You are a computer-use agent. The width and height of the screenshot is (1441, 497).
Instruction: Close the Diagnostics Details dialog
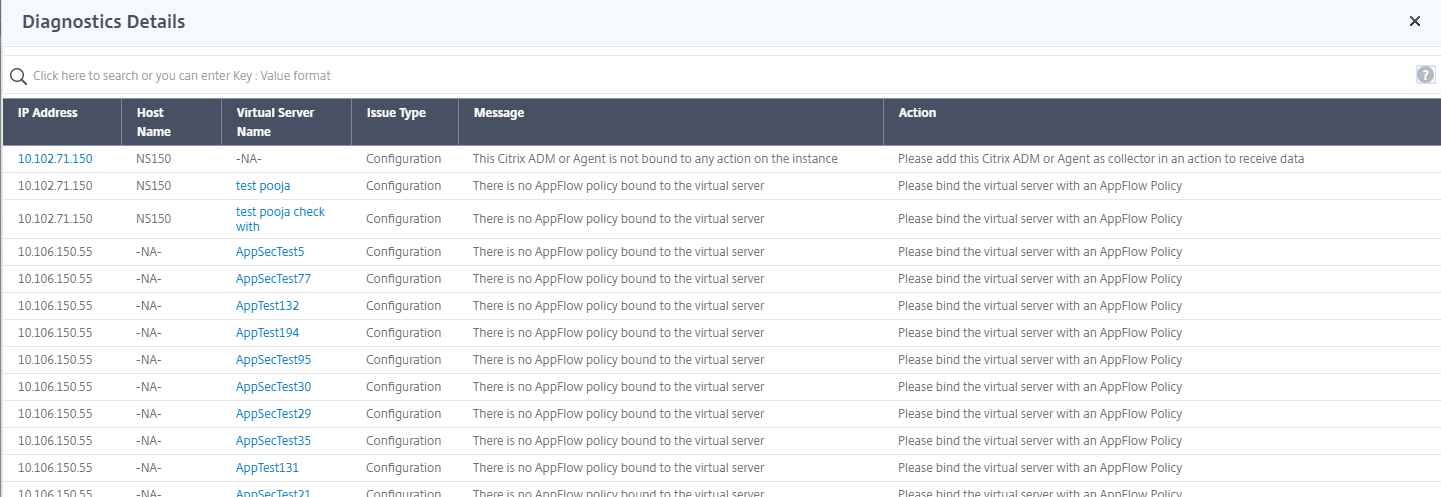[x=1414, y=21]
